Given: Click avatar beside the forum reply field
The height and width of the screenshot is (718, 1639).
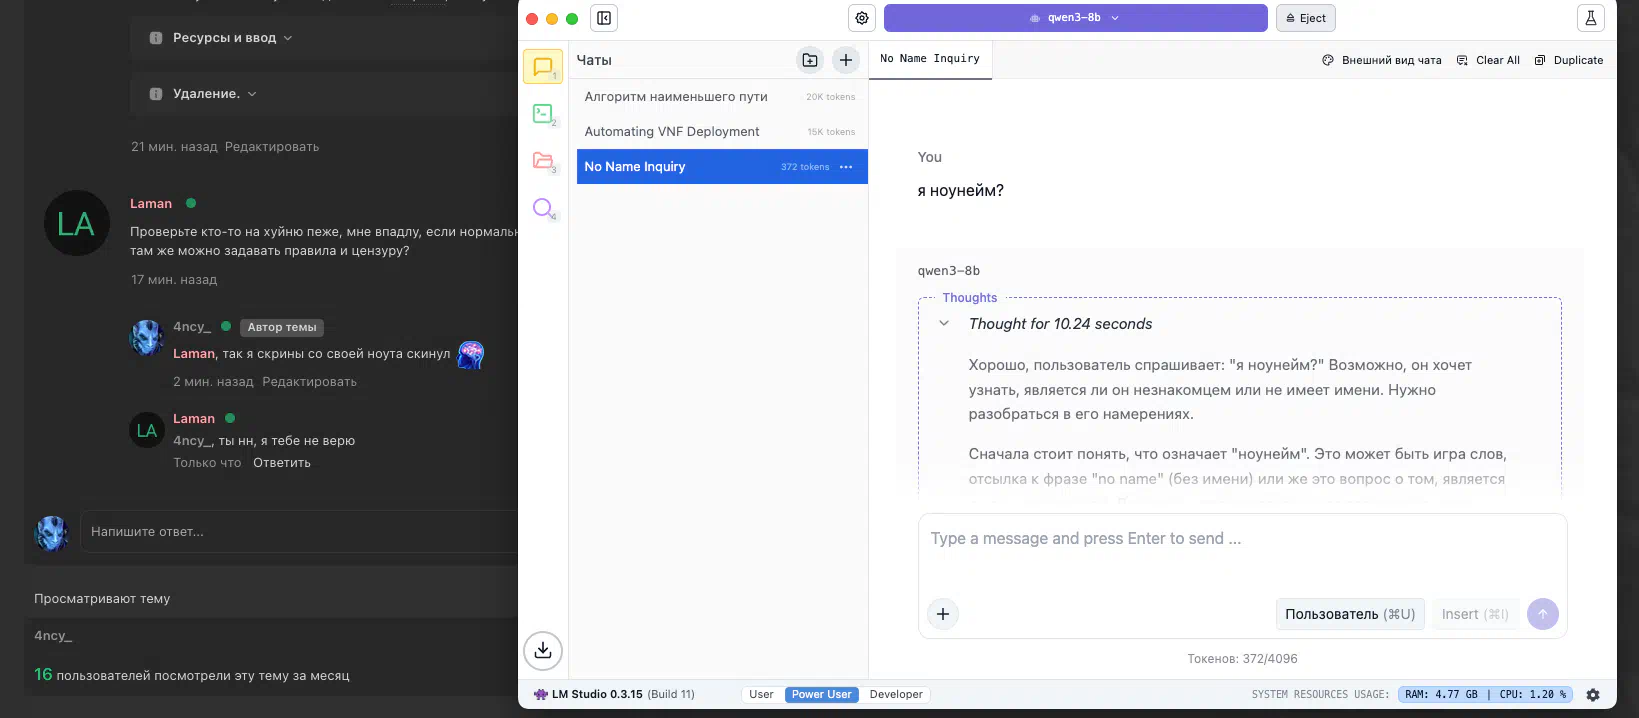Looking at the screenshot, I should [x=52, y=533].
